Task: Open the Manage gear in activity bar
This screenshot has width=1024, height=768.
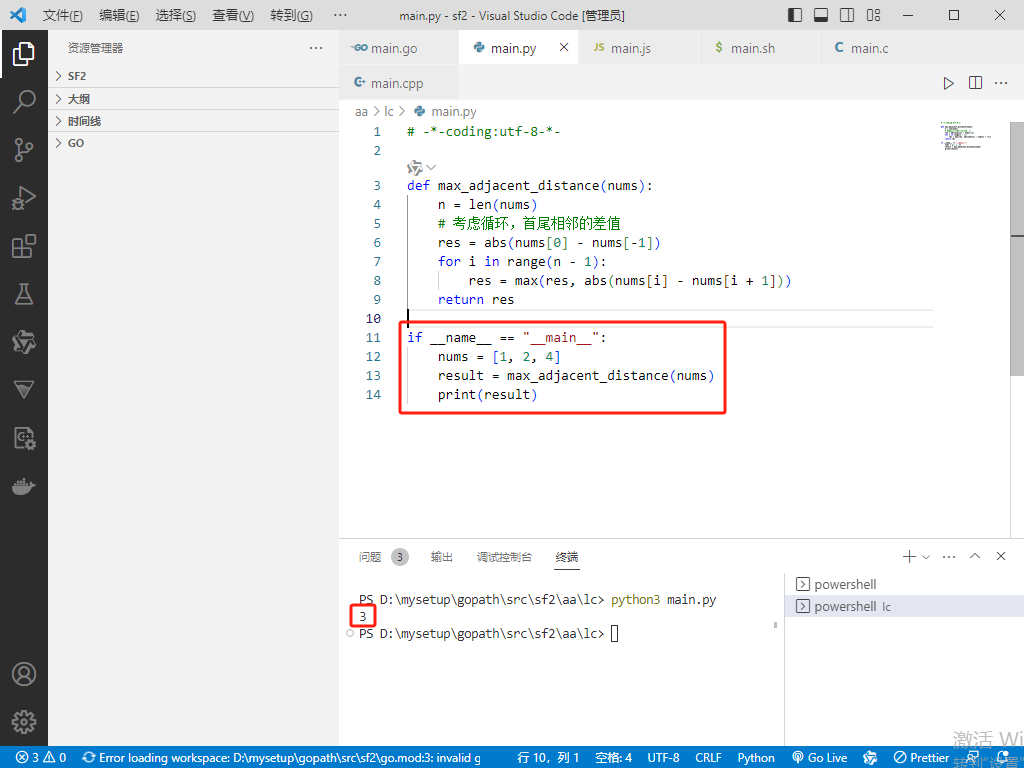Action: [x=24, y=722]
